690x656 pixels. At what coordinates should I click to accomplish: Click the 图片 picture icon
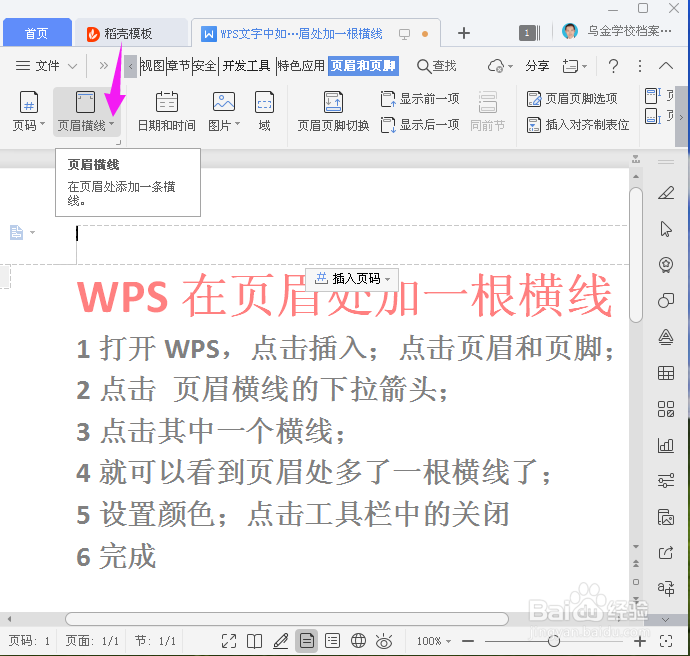click(224, 102)
